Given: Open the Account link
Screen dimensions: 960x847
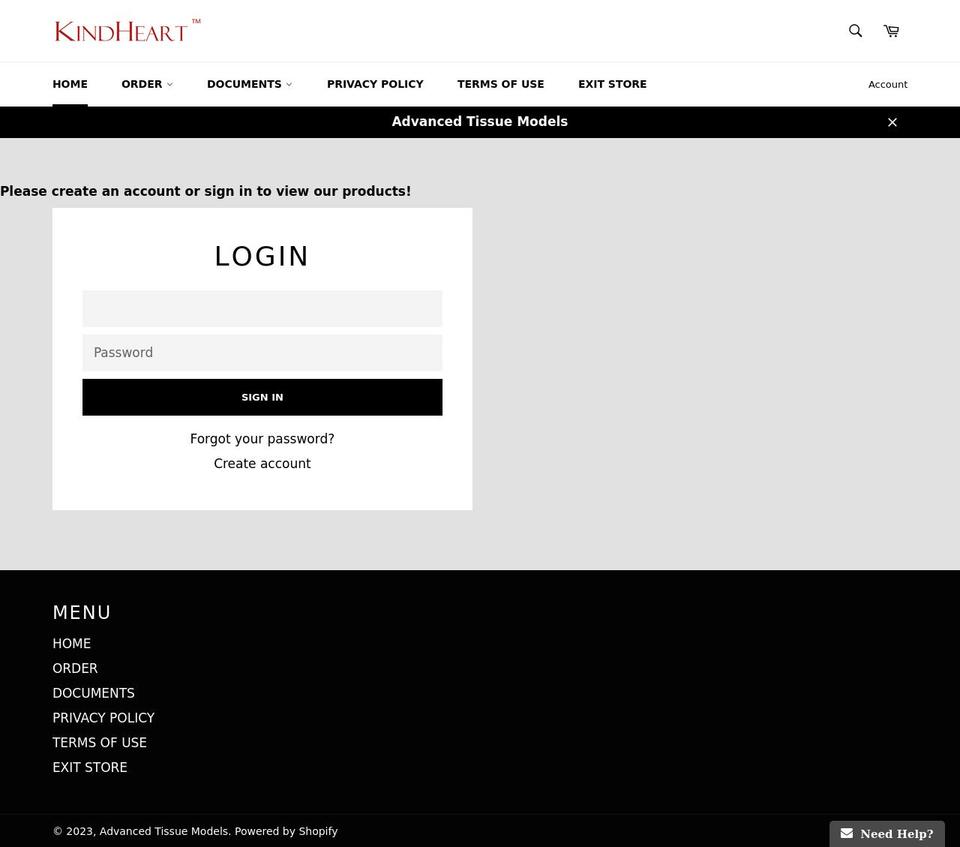Looking at the screenshot, I should [887, 84].
